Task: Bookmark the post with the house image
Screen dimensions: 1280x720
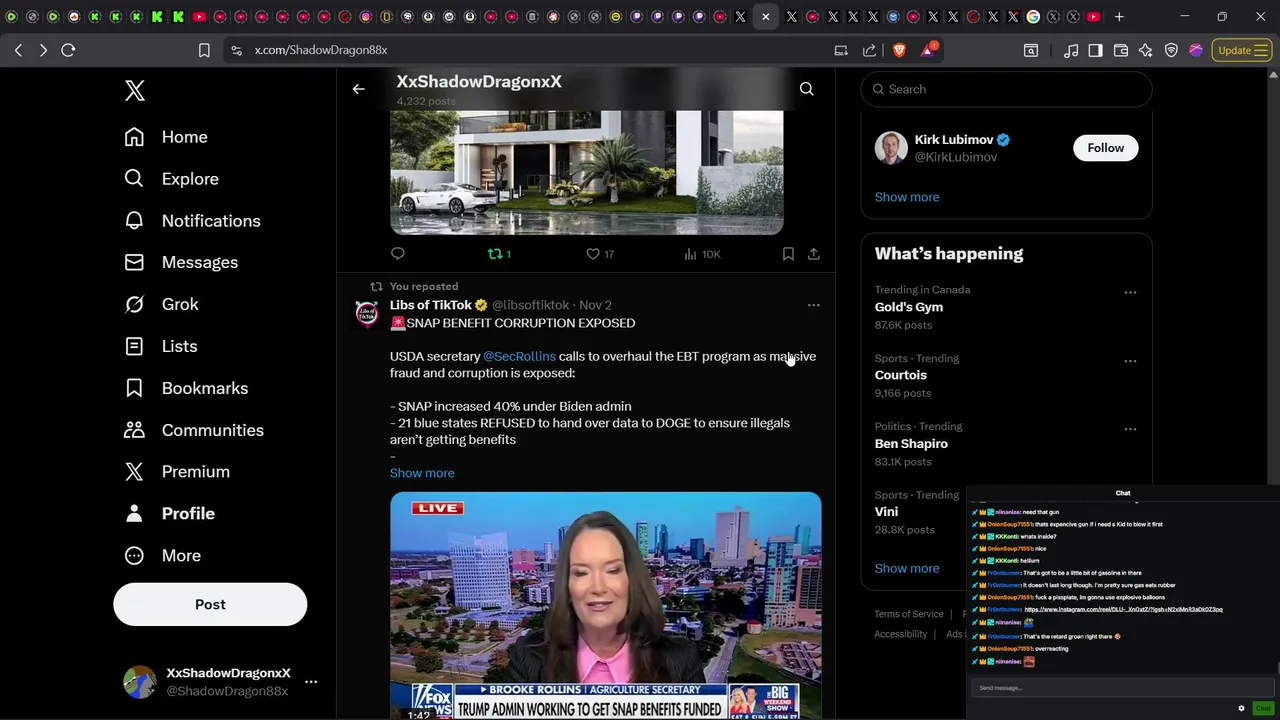Action: pos(788,254)
